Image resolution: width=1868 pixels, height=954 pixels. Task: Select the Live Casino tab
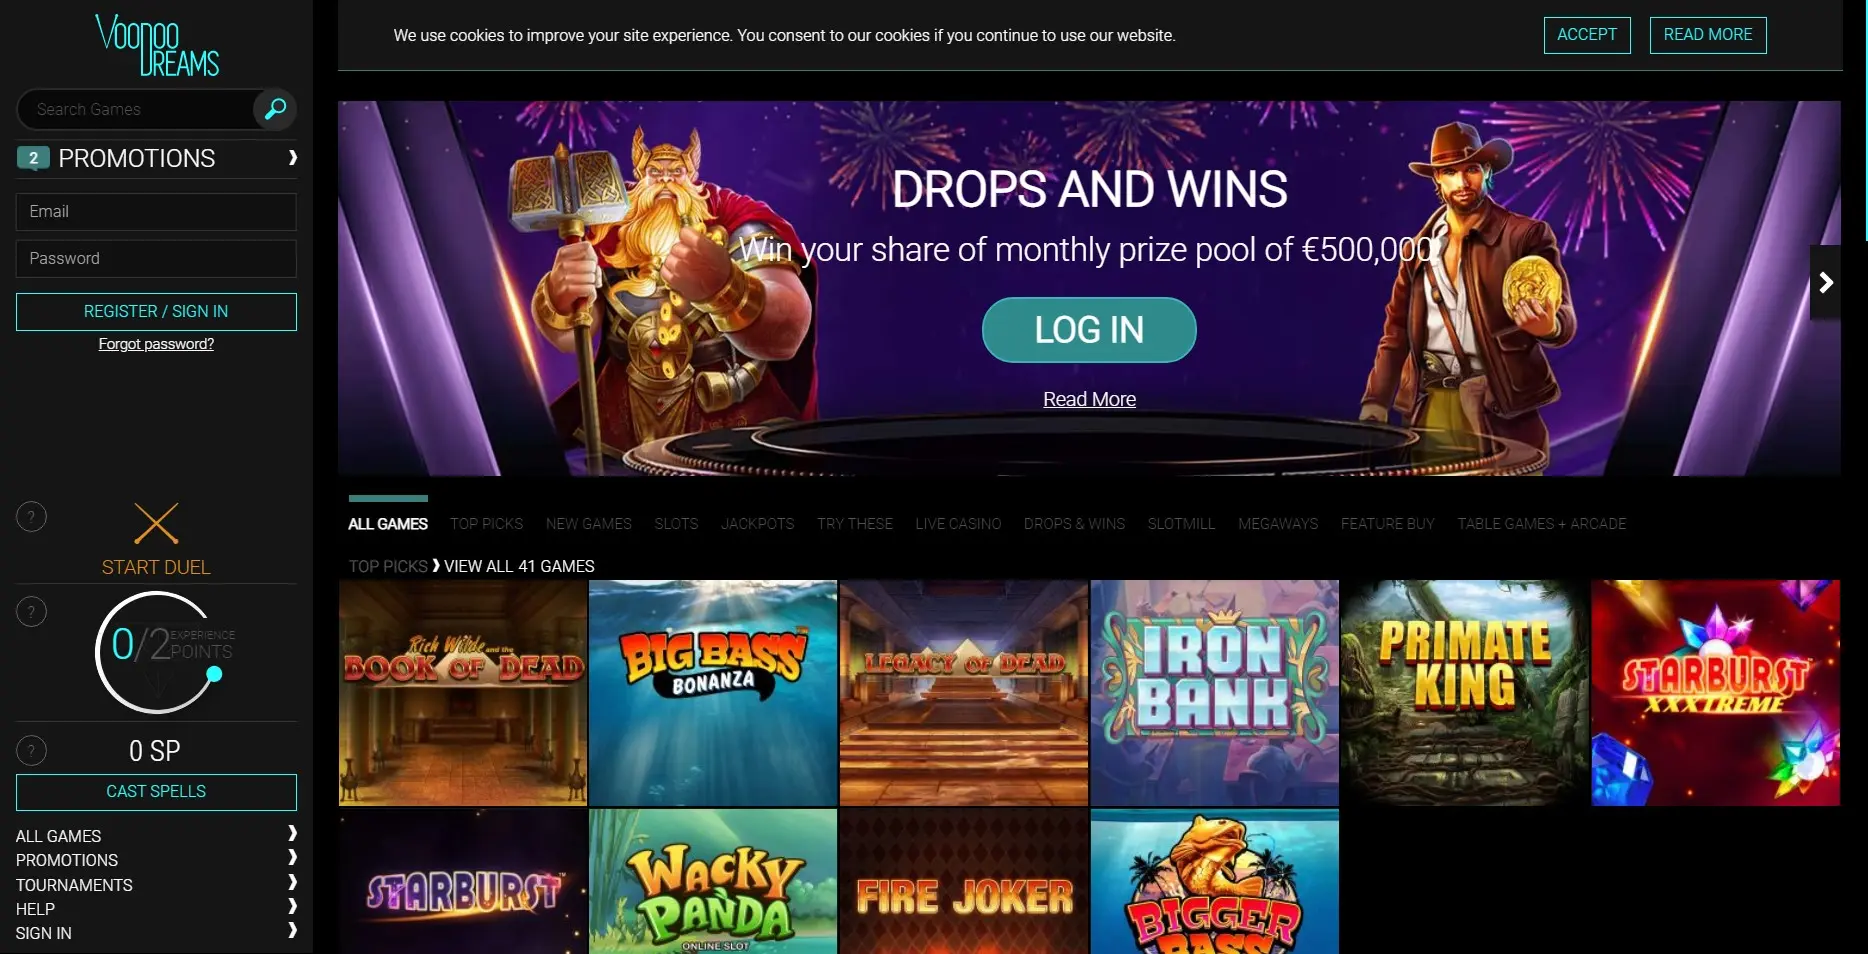pos(958,524)
